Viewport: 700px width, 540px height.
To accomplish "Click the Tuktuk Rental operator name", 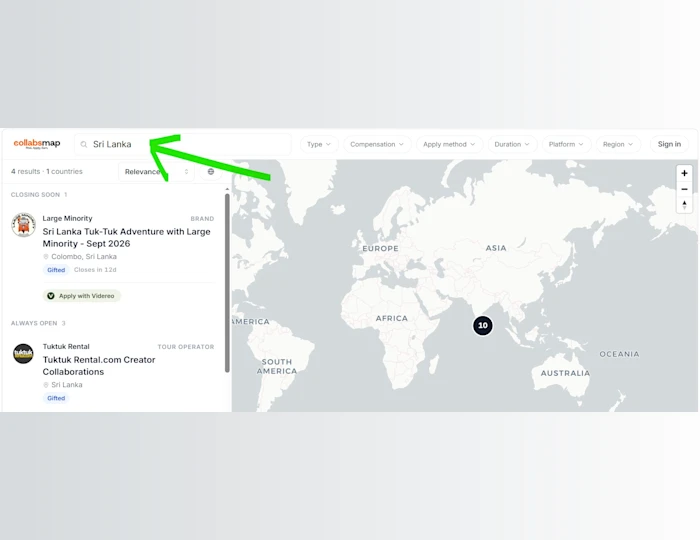I will click(x=66, y=346).
